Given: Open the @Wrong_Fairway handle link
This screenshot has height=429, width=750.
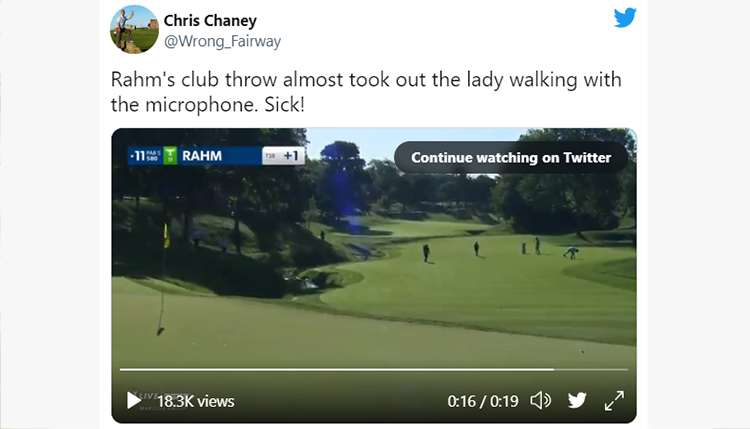Looking at the screenshot, I should 222,41.
